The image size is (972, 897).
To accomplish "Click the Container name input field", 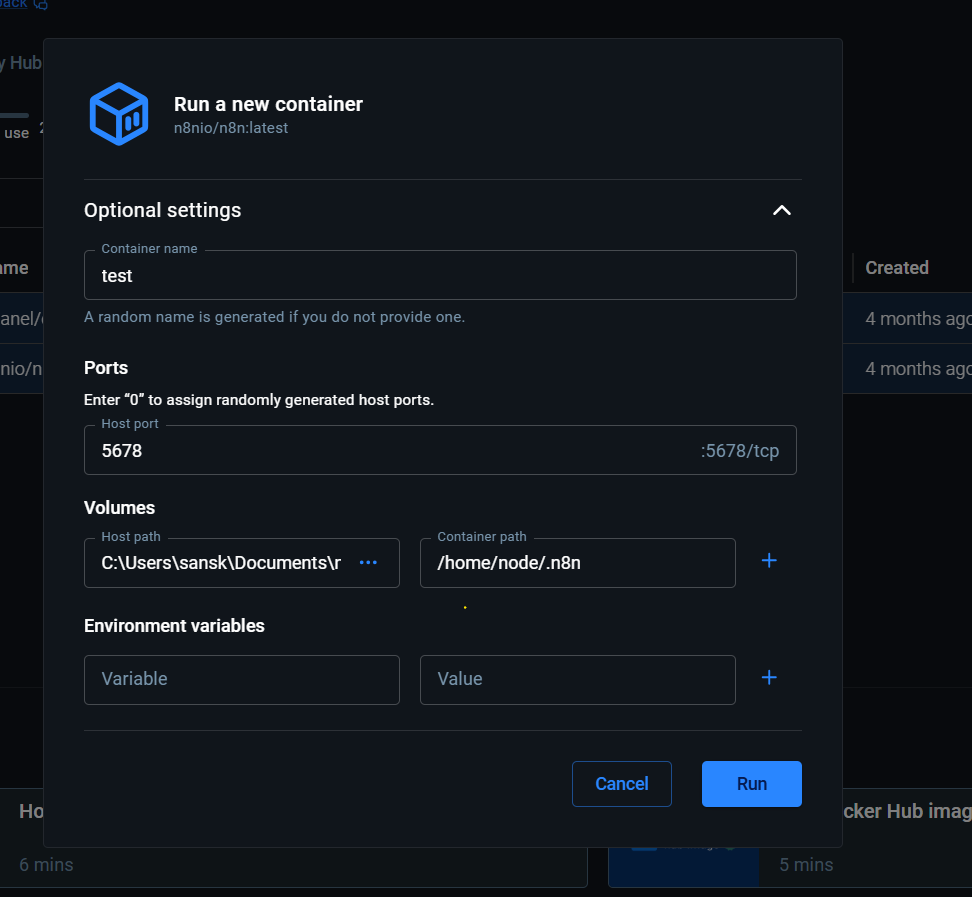I will pos(440,275).
